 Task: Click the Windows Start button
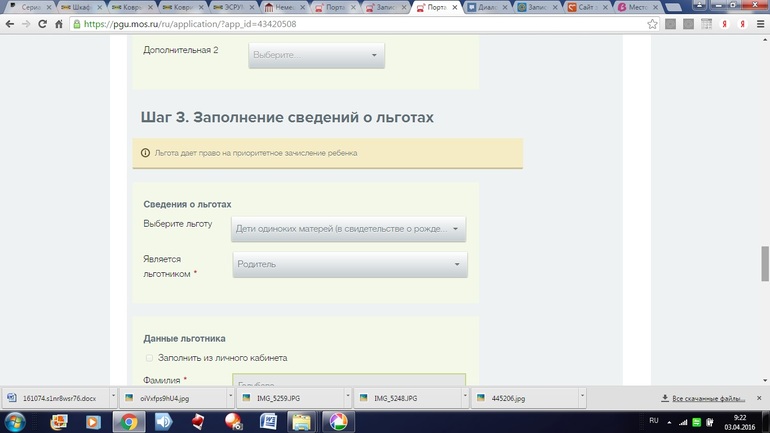click(x=18, y=421)
